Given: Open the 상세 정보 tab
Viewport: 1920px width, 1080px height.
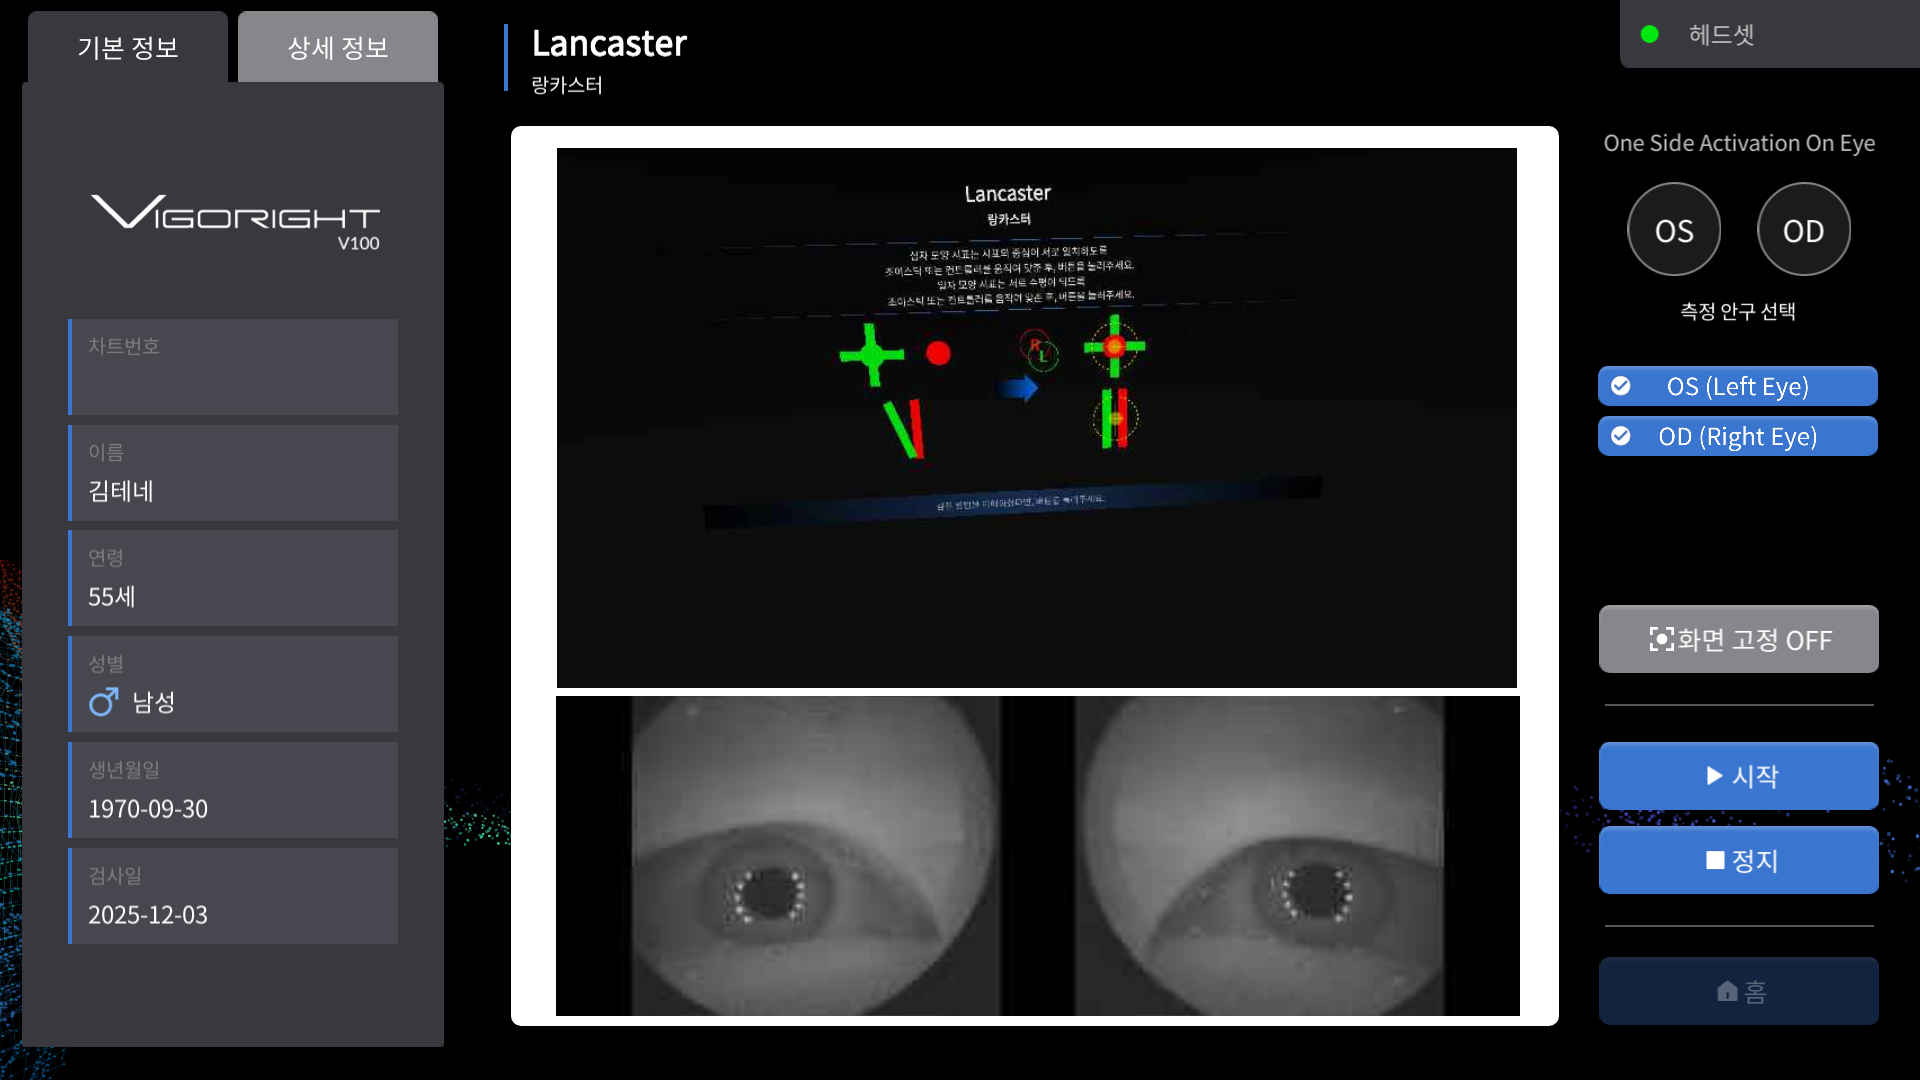Looking at the screenshot, I should tap(337, 47).
